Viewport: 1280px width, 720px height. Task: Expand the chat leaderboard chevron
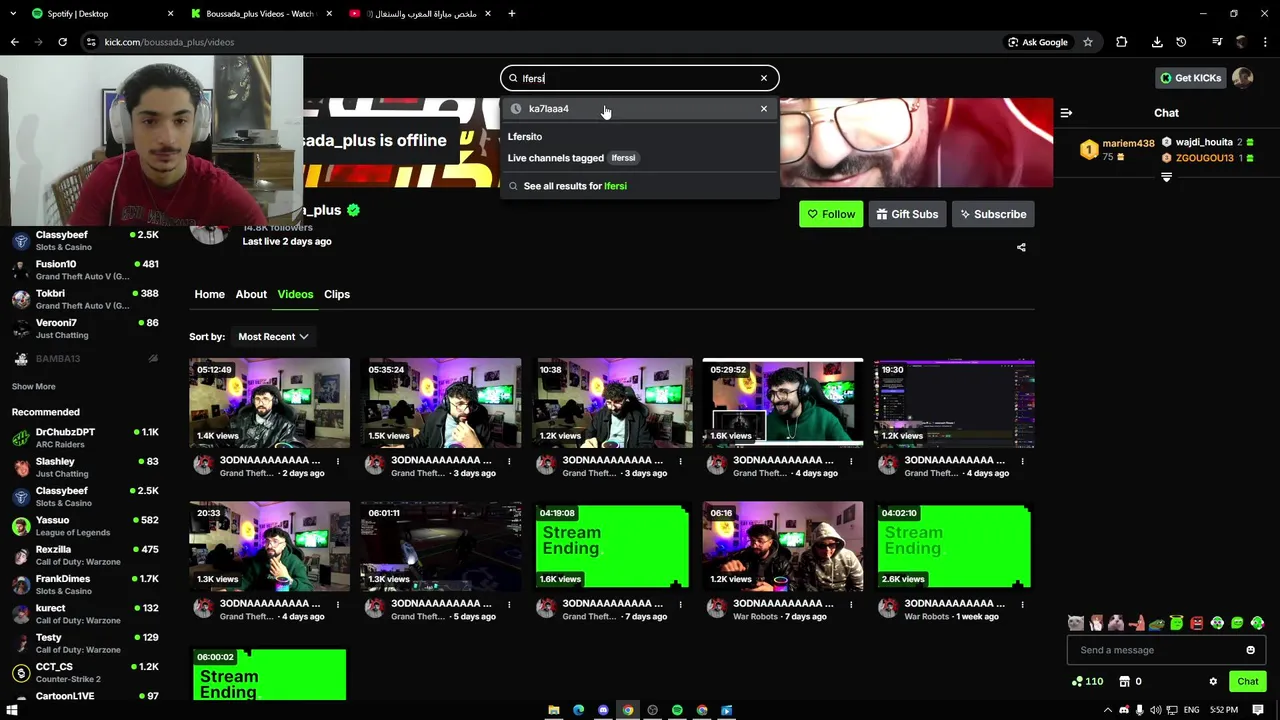pos(1166,177)
